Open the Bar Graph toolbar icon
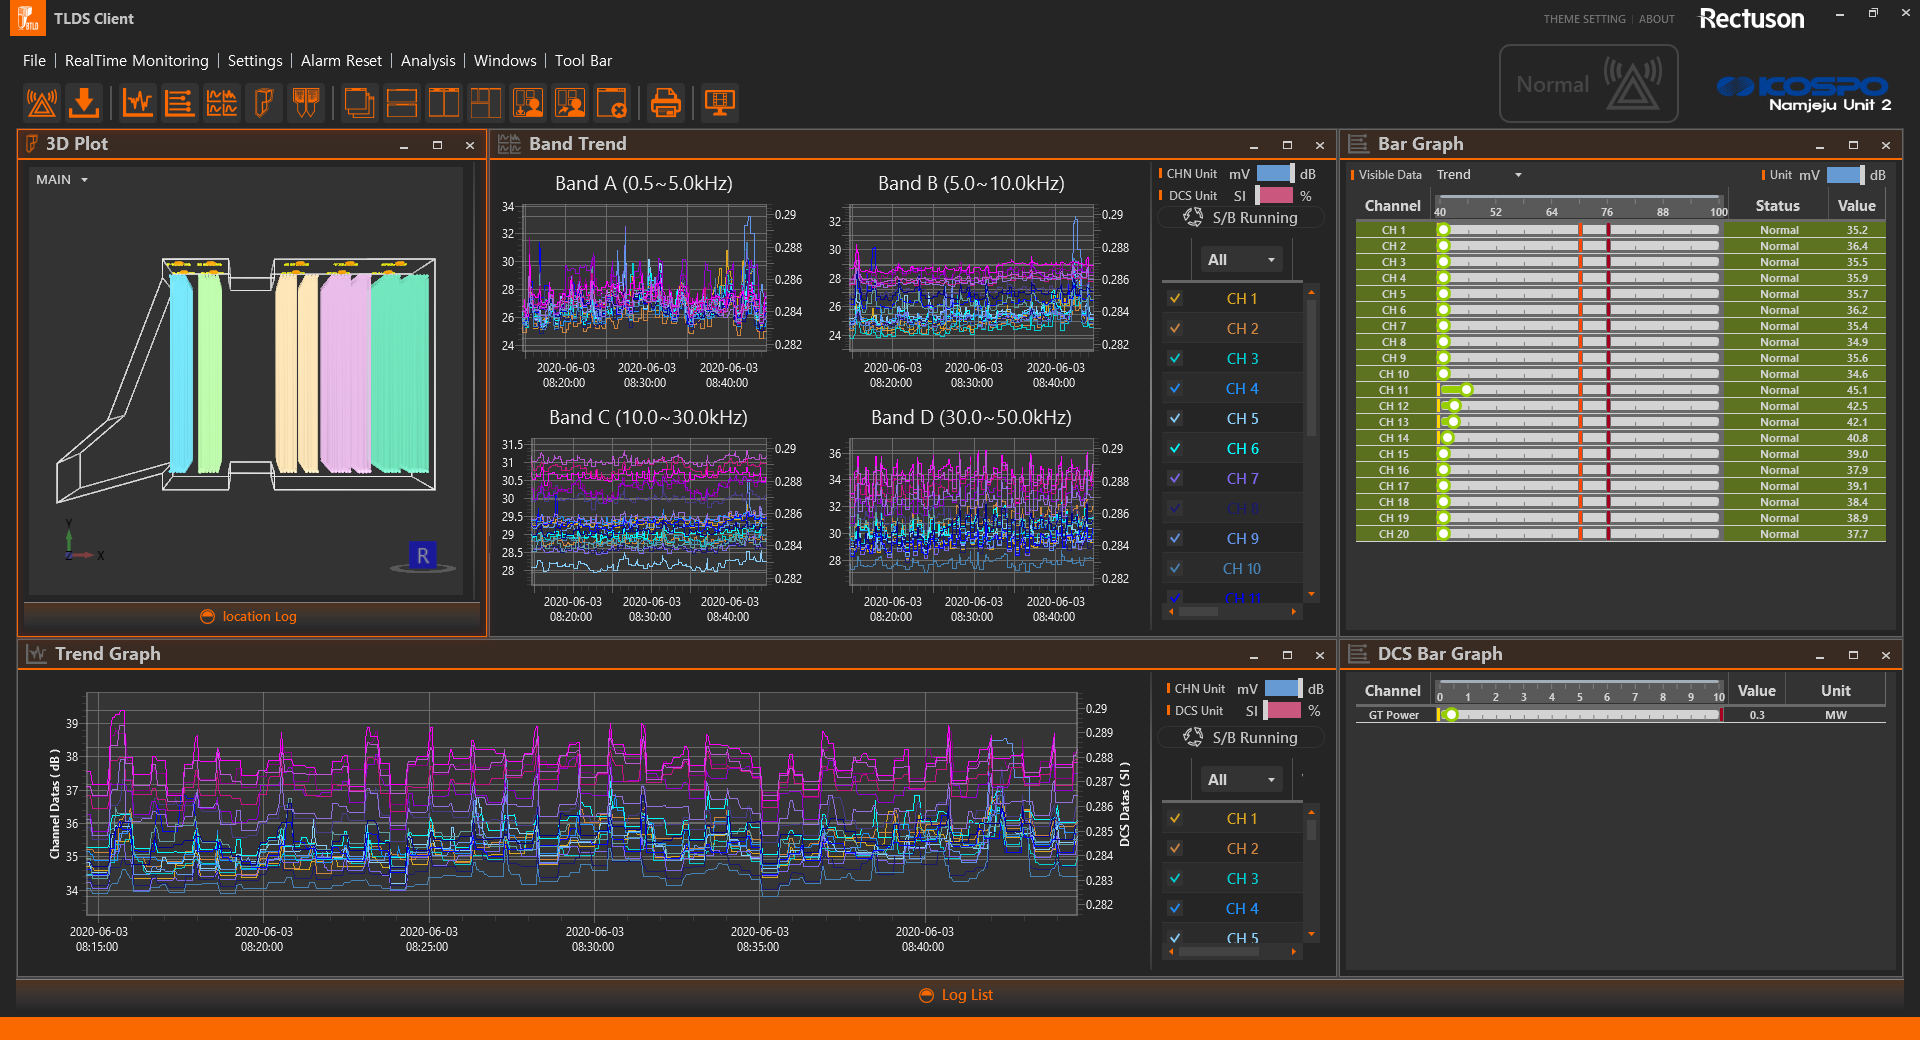This screenshot has width=1920, height=1040. coord(179,102)
